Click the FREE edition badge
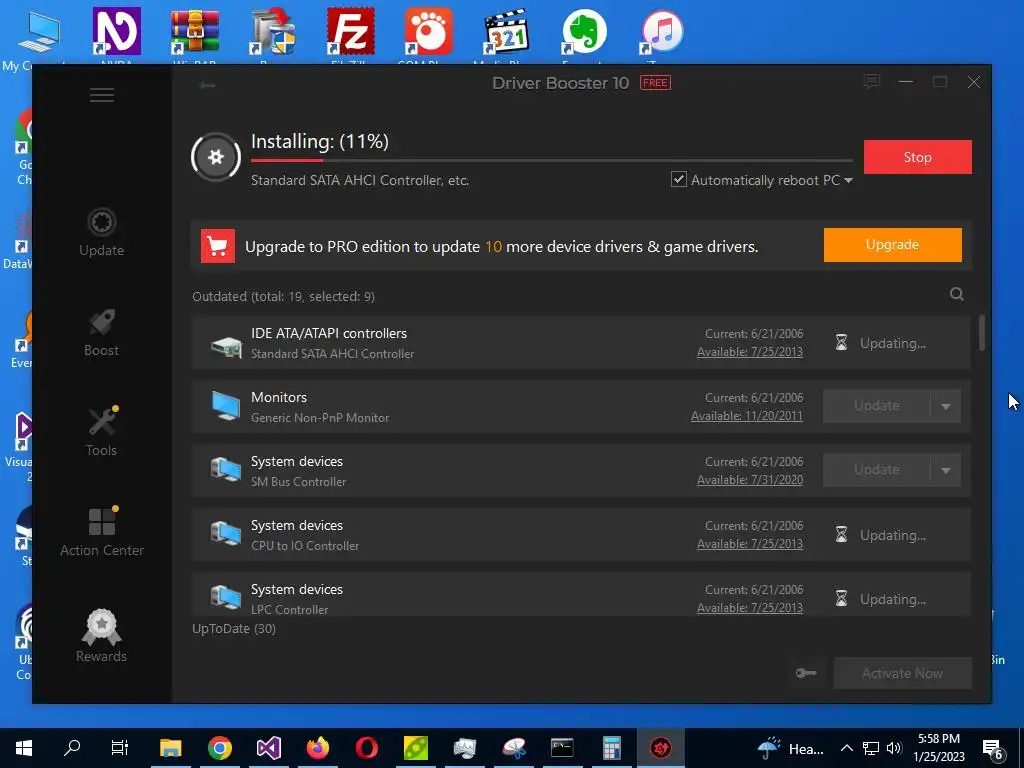 click(x=655, y=83)
